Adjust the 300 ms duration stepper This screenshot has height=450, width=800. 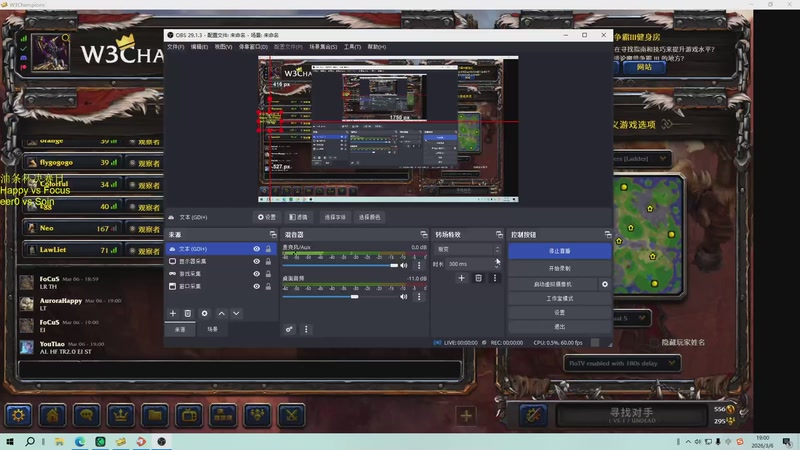coord(497,264)
